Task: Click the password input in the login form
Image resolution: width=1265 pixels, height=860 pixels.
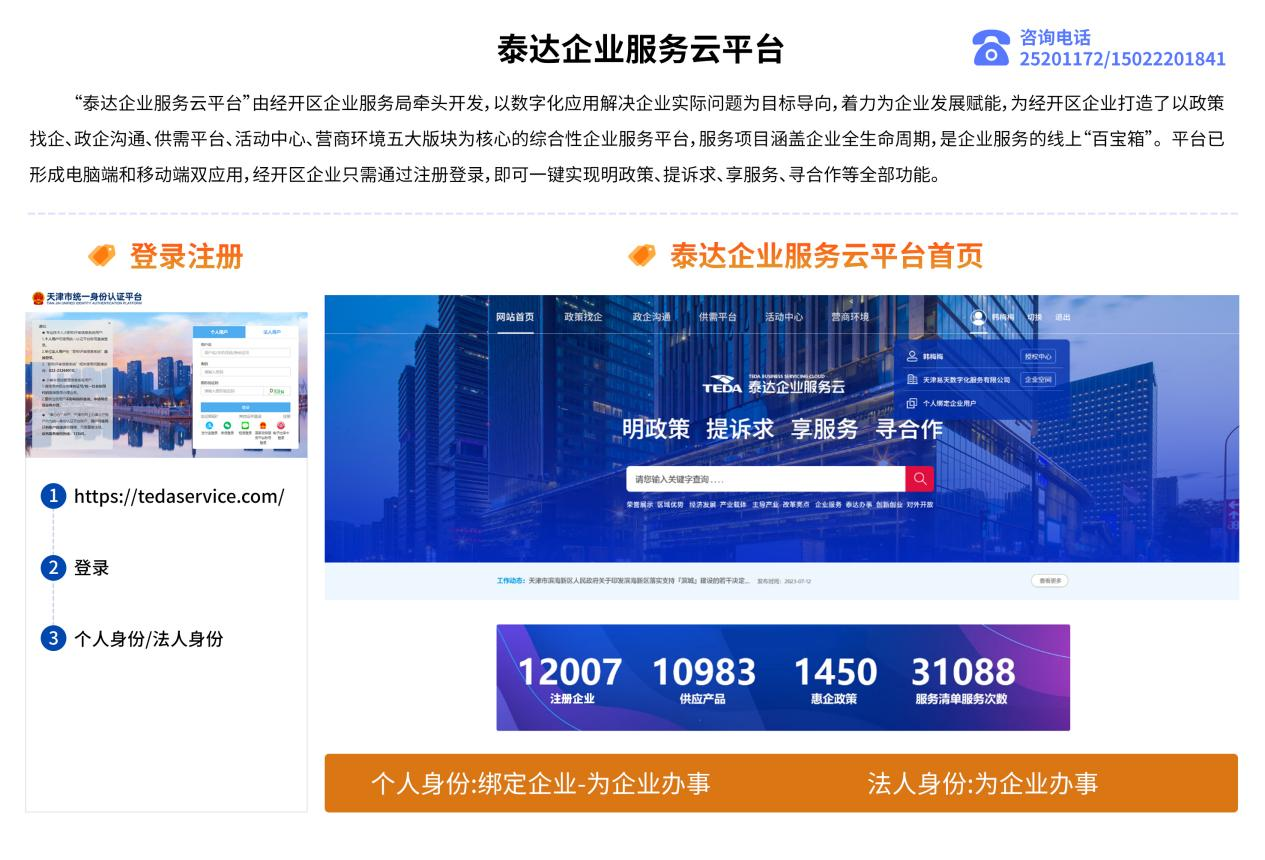Action: (245, 372)
